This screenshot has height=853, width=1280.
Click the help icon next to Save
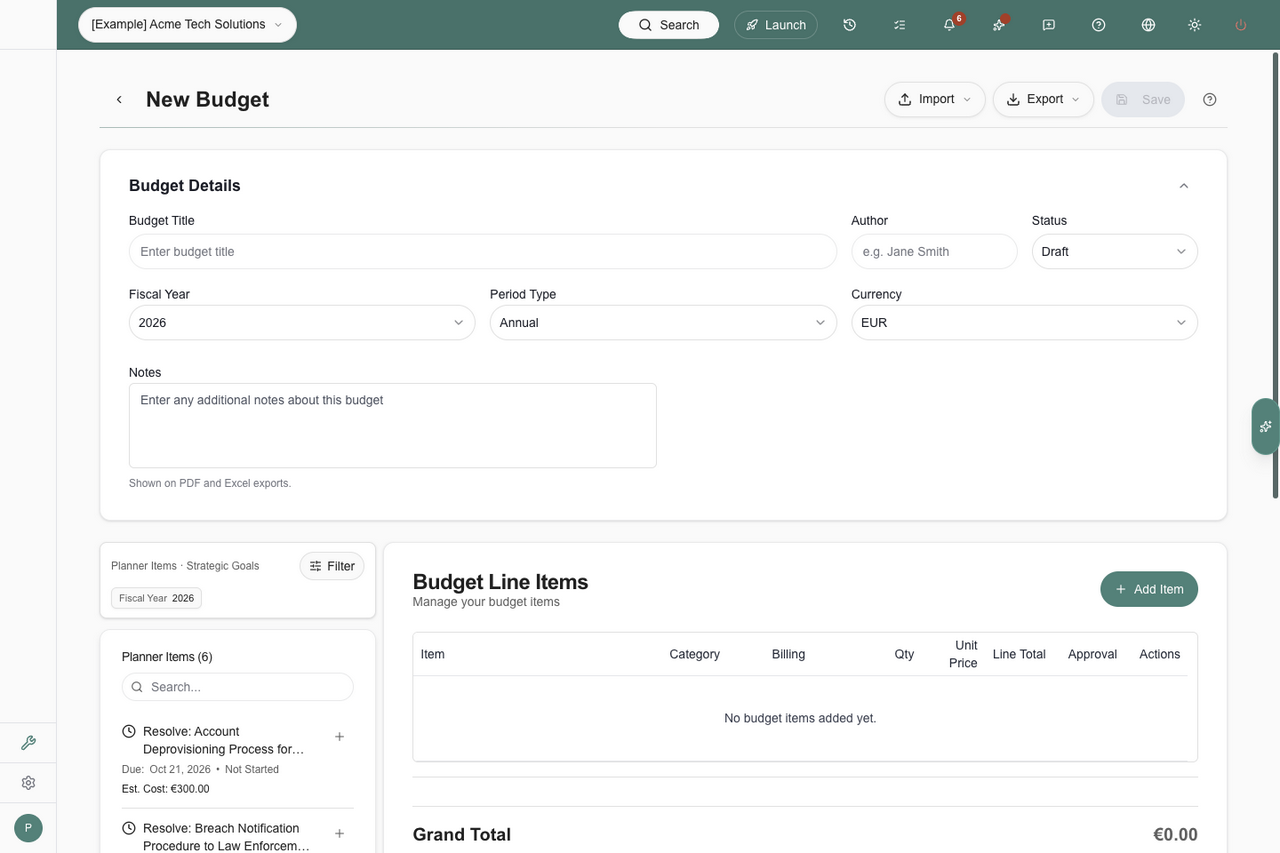[1210, 100]
